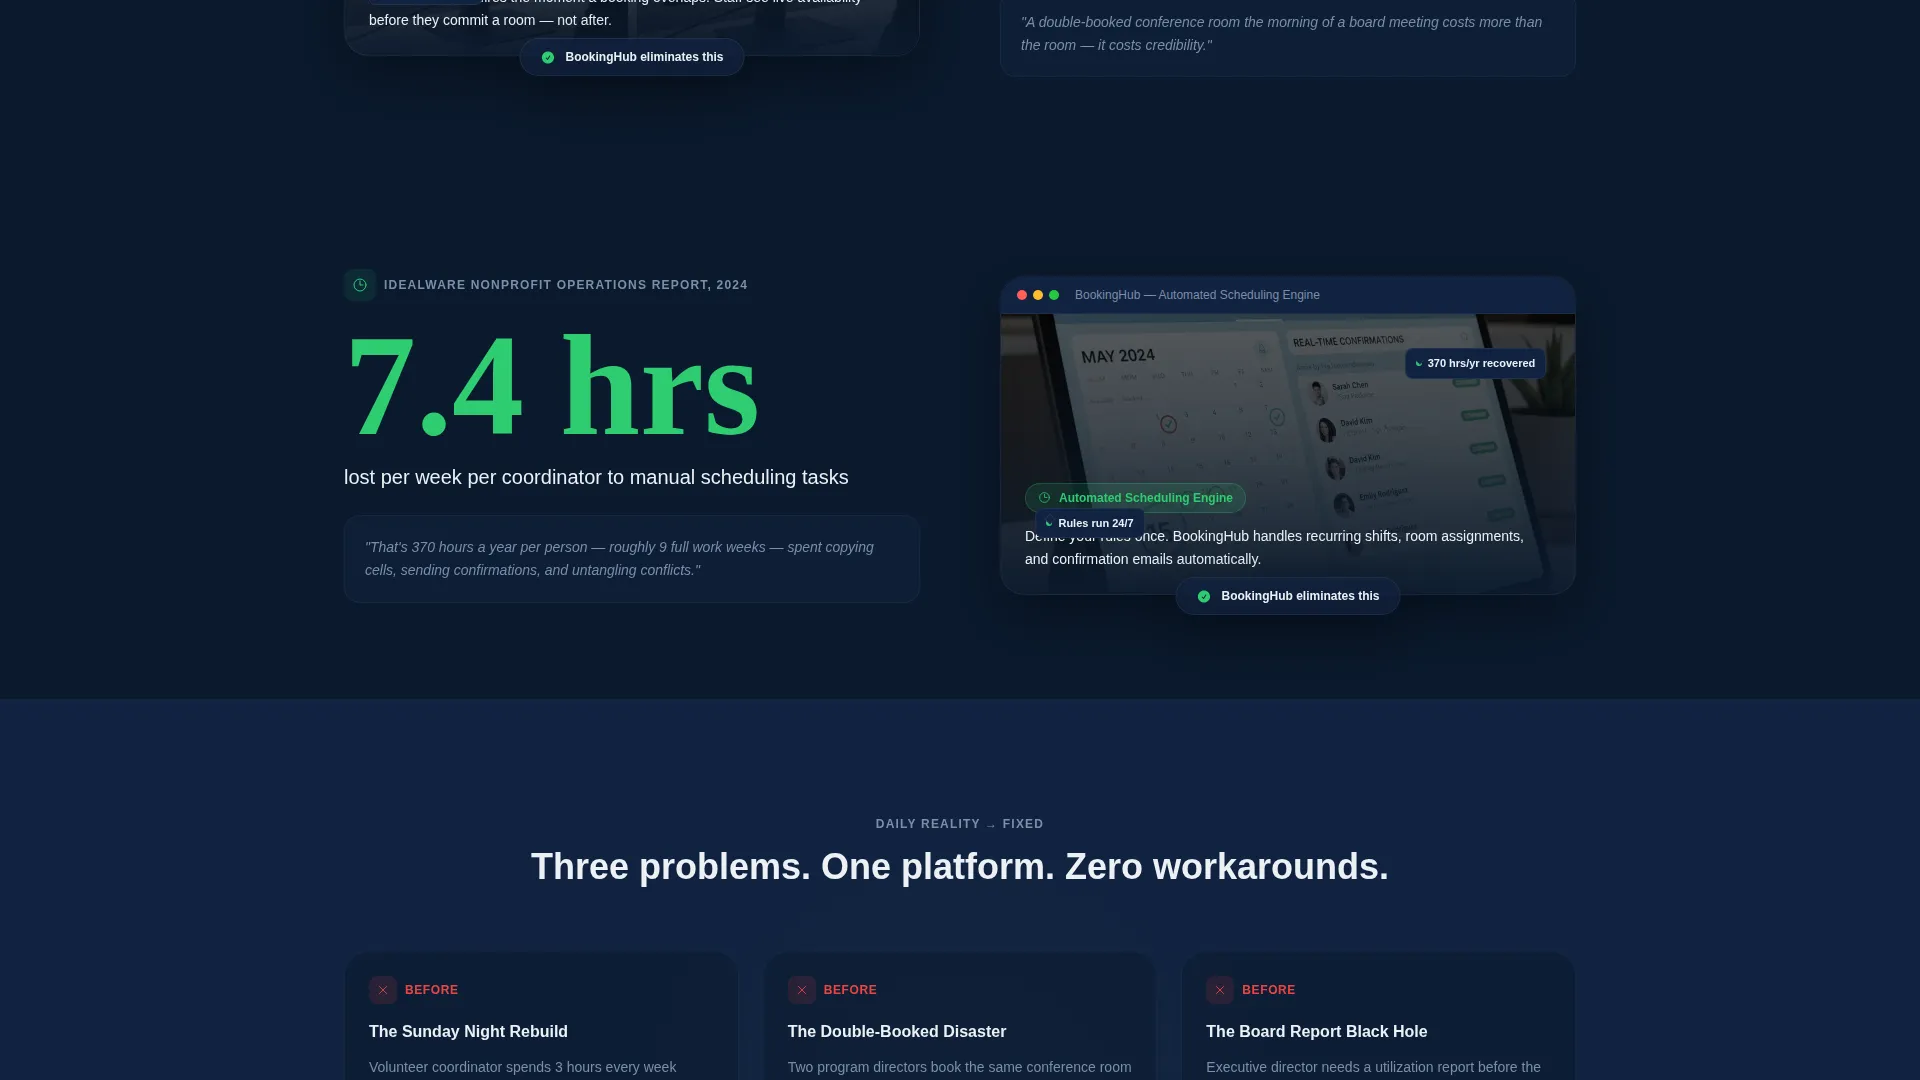Image resolution: width=1920 pixels, height=1080 pixels.
Task: Click BEFORE label on Board Report Black Hole card
Action: [1269, 990]
